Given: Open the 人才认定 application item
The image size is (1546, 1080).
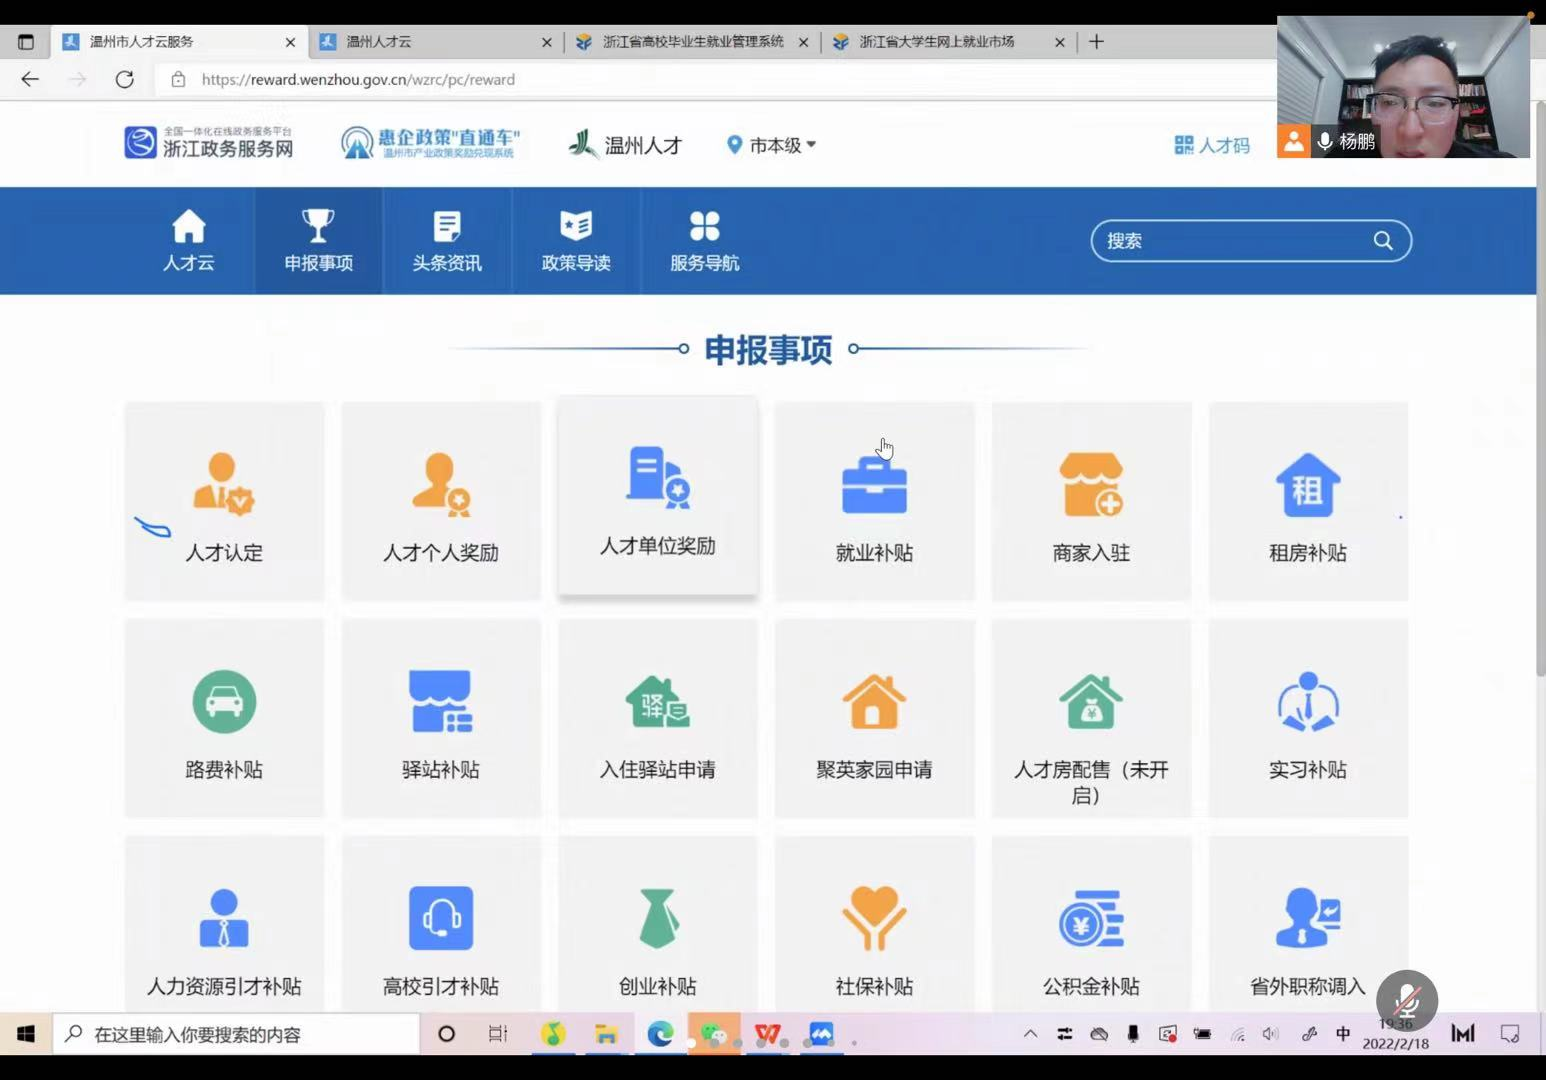Looking at the screenshot, I should 224,502.
